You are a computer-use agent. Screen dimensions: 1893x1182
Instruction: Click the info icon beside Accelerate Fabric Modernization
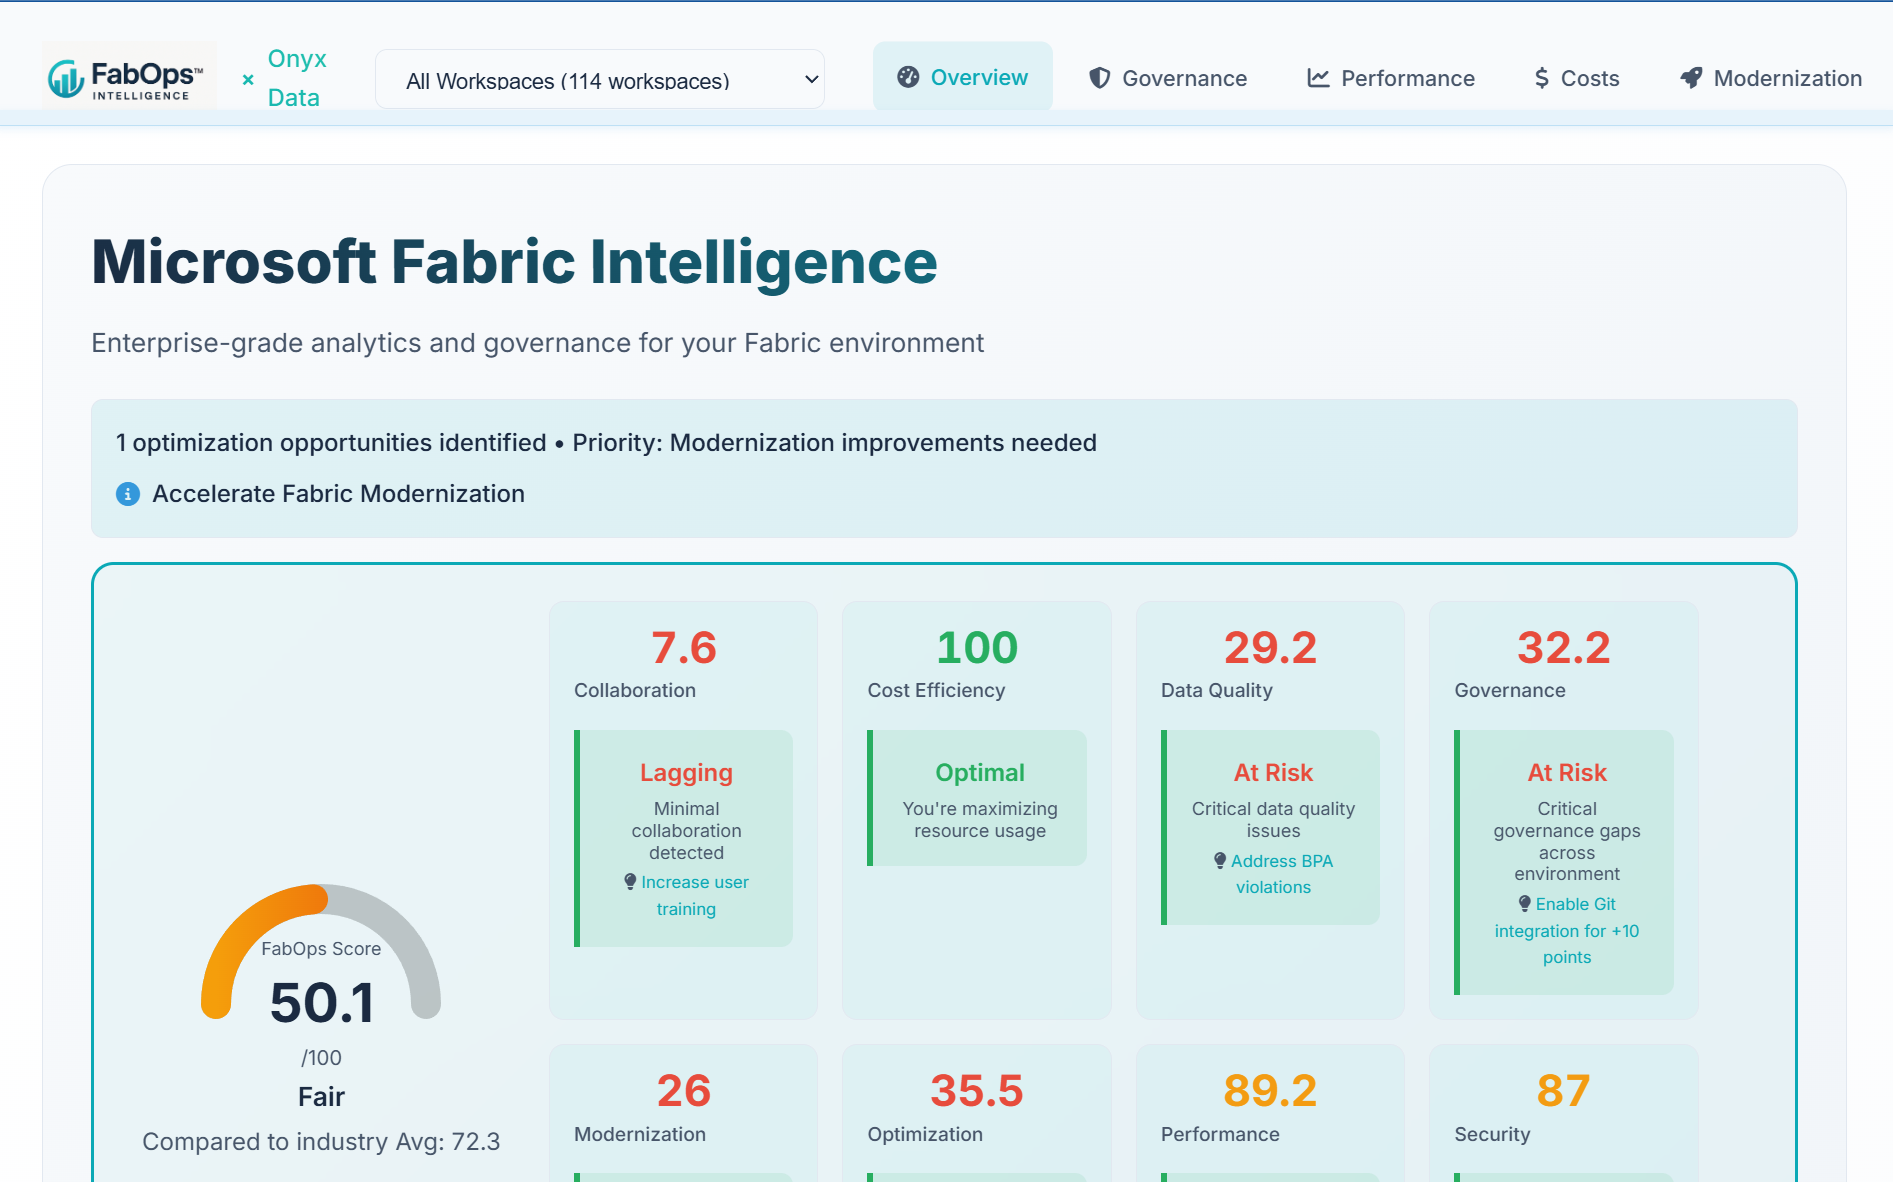tap(128, 494)
